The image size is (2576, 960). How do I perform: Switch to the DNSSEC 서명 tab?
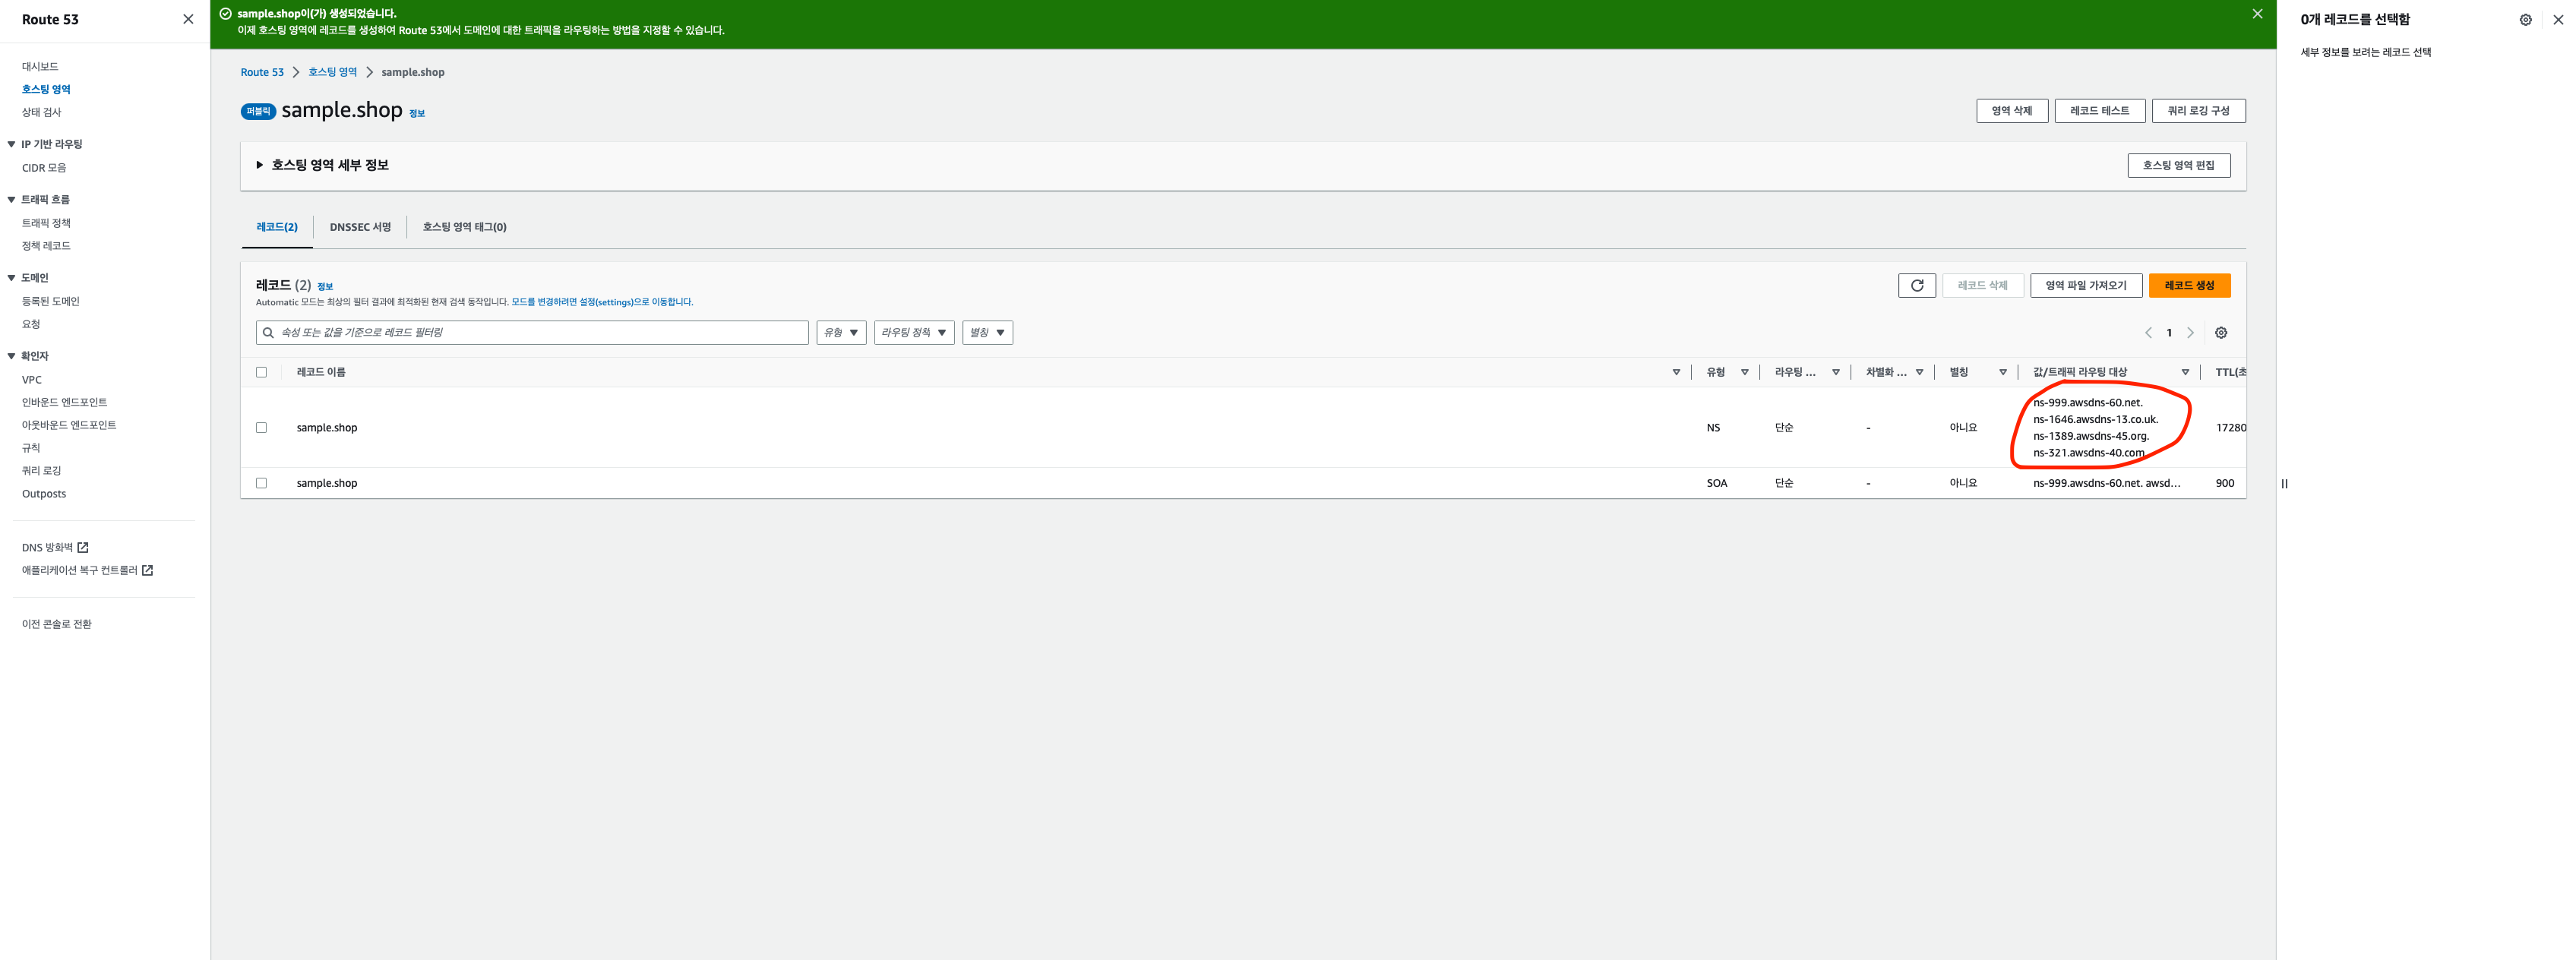pyautogui.click(x=360, y=227)
